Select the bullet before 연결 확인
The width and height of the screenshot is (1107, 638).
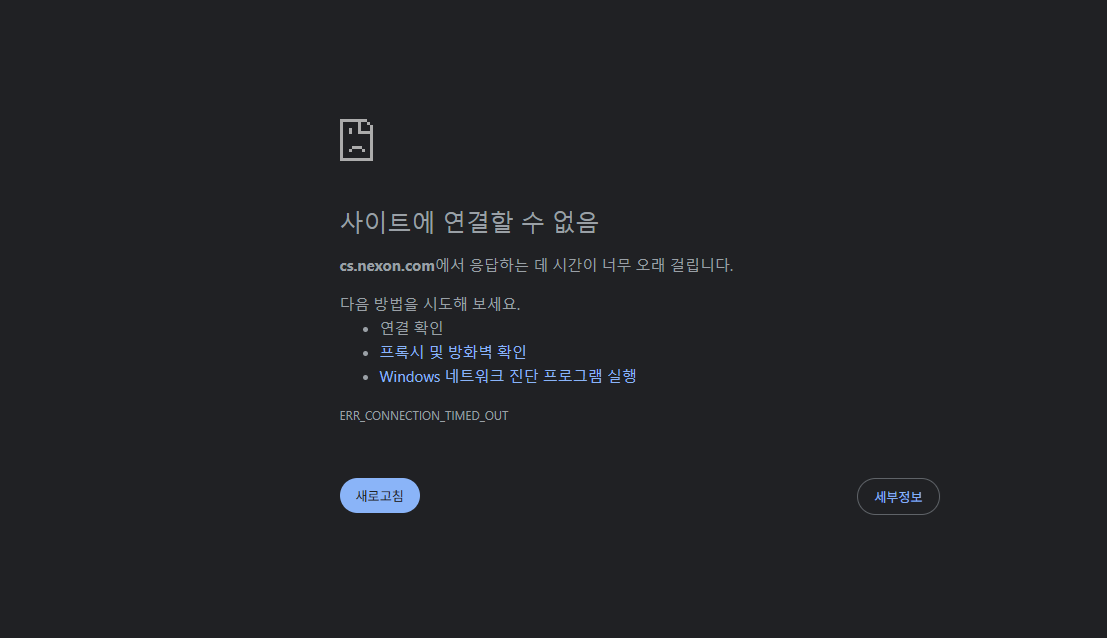tap(365, 329)
